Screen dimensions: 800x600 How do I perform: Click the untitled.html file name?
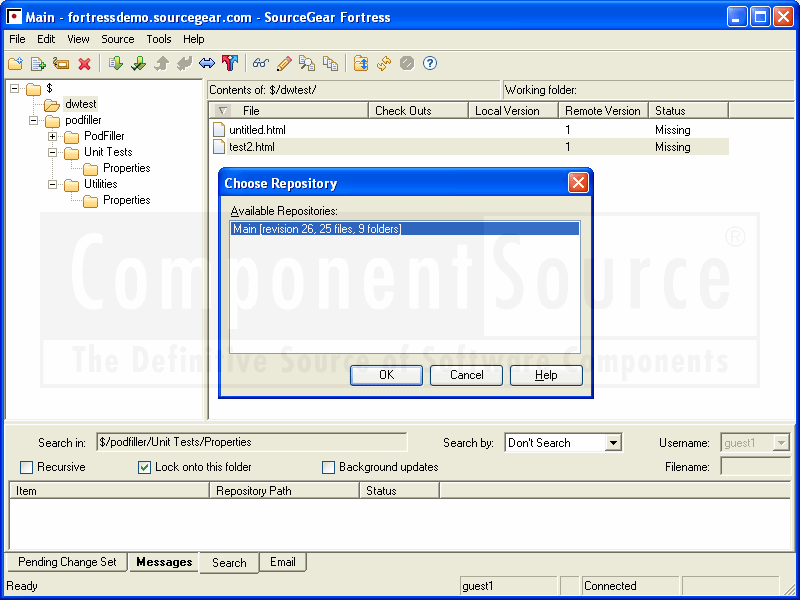pos(258,130)
